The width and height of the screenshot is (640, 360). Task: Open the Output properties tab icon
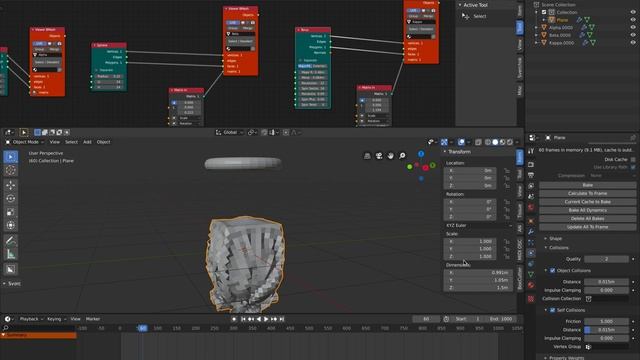[x=531, y=175]
